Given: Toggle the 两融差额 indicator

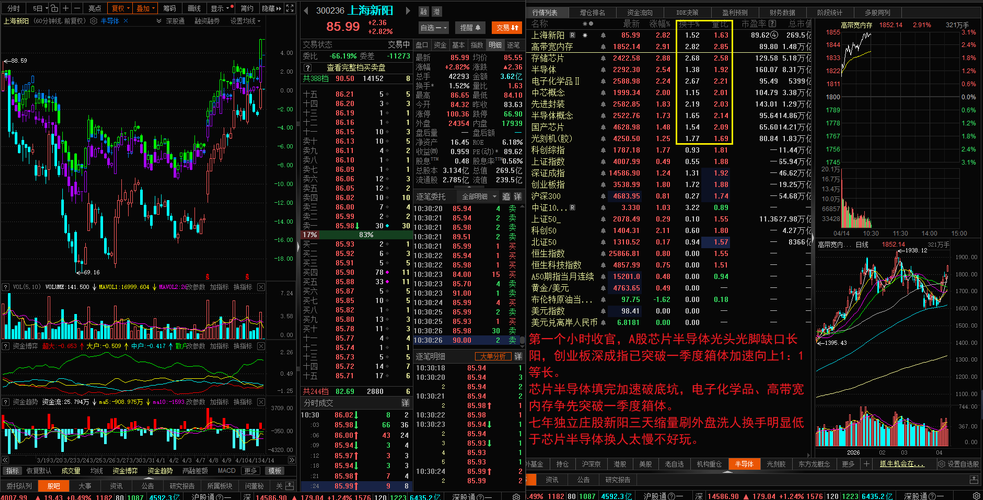Looking at the screenshot, I should (x=195, y=471).
